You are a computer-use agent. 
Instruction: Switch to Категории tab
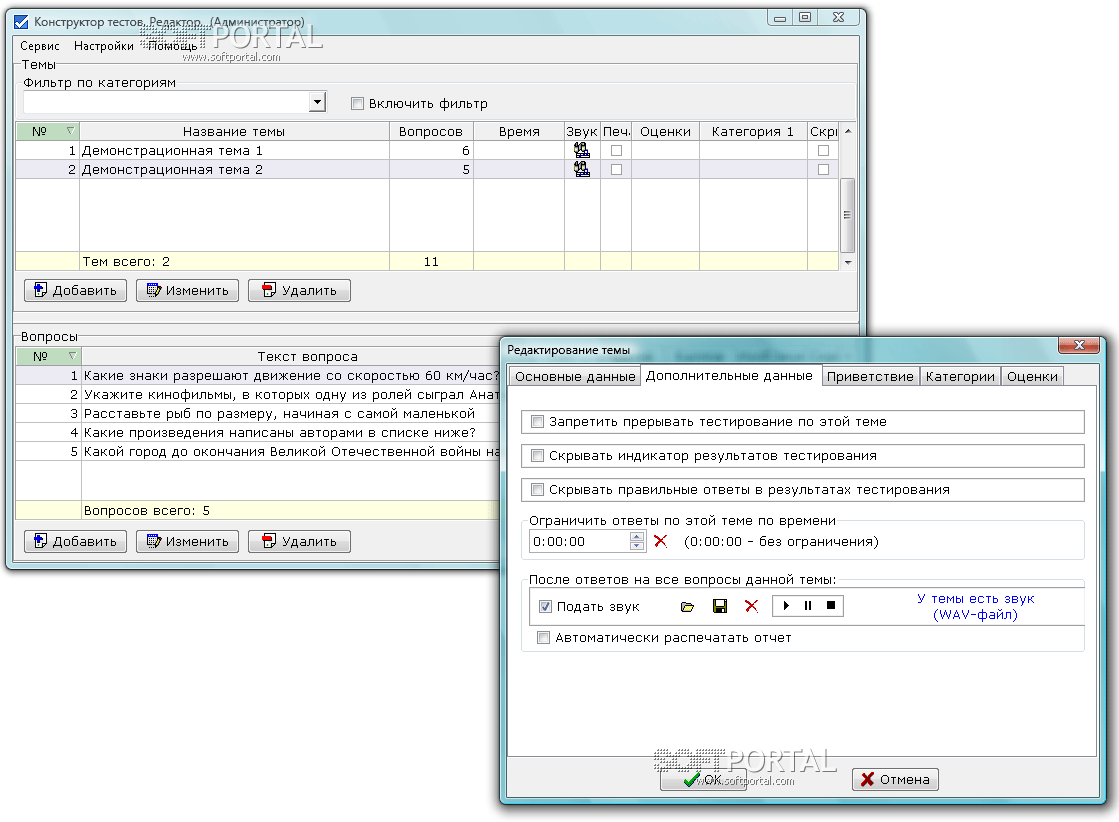coord(960,376)
